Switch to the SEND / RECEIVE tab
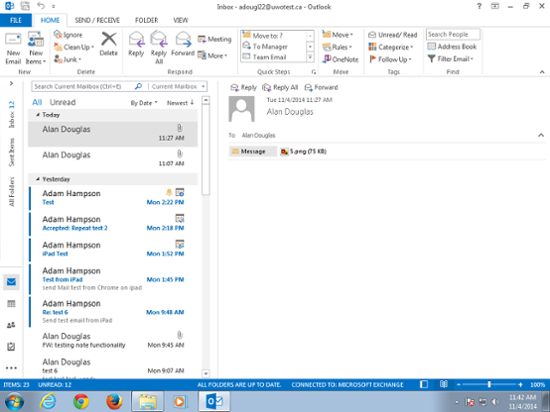The height and width of the screenshot is (412, 550). pyautogui.click(x=97, y=20)
